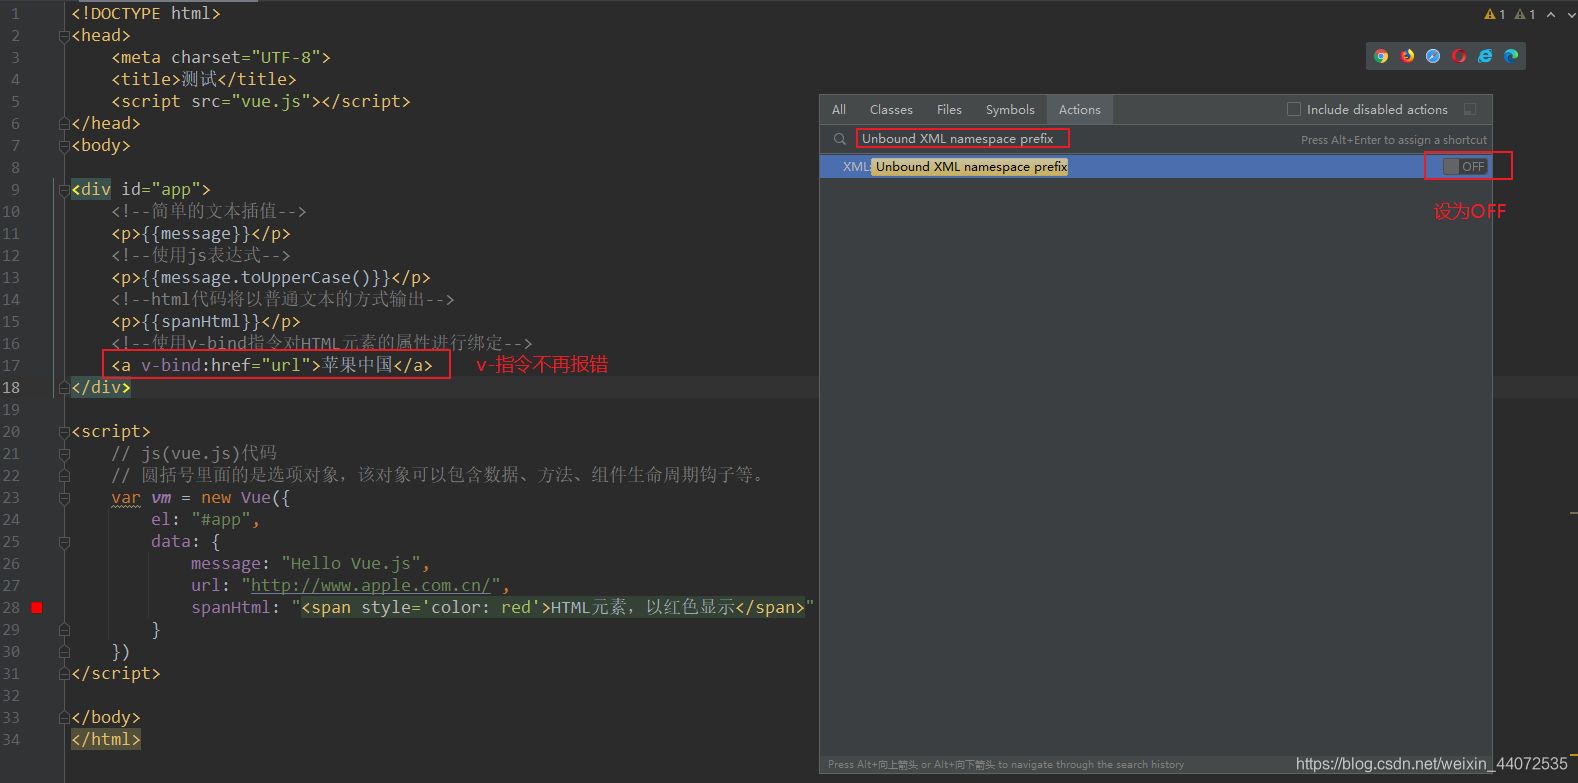Click the <!DOCTYPE html> line
This screenshot has height=783, width=1578.
click(x=146, y=13)
